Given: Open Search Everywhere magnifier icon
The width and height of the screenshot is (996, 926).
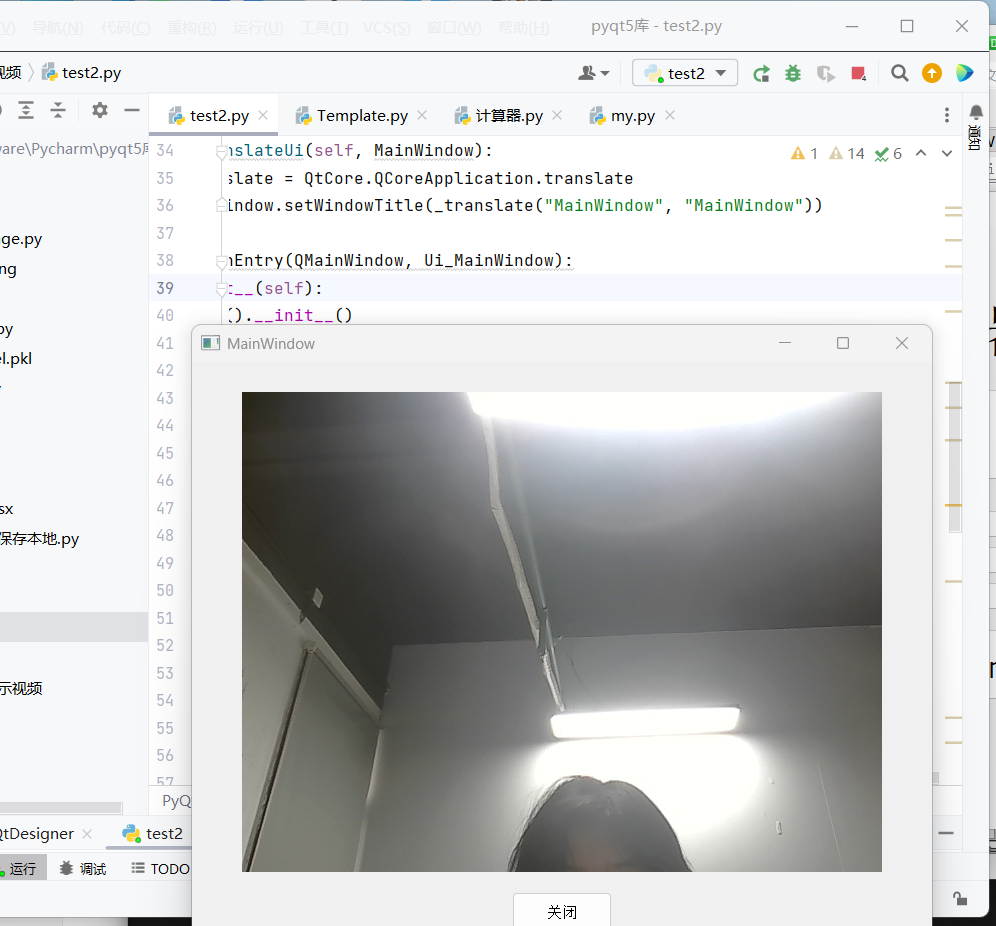Looking at the screenshot, I should click(x=899, y=73).
